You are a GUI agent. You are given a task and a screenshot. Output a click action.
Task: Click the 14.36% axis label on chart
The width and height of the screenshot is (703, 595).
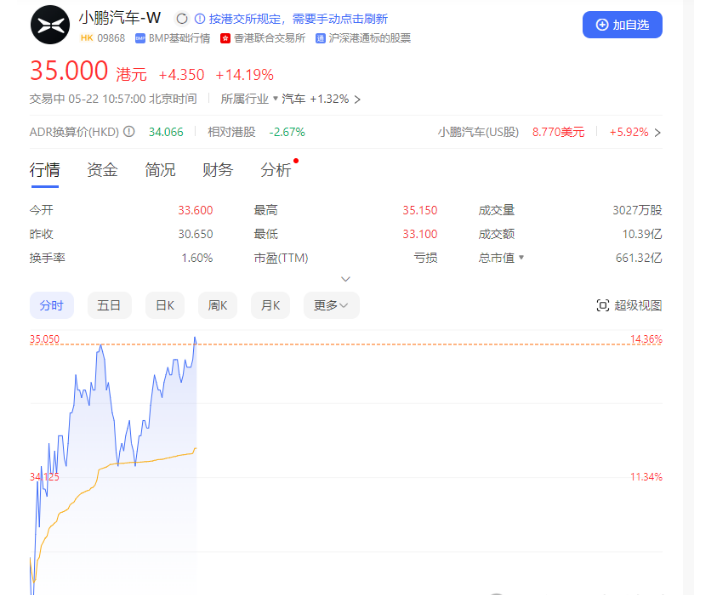pos(646,339)
